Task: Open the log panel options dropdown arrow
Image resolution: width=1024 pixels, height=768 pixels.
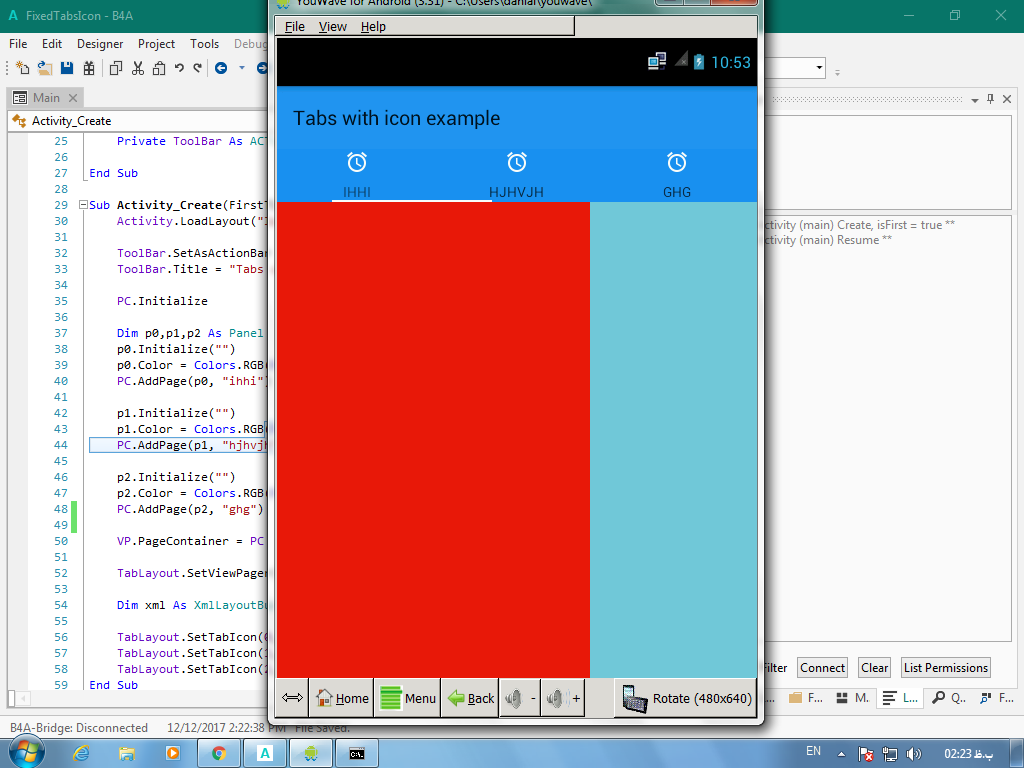Action: (973, 99)
